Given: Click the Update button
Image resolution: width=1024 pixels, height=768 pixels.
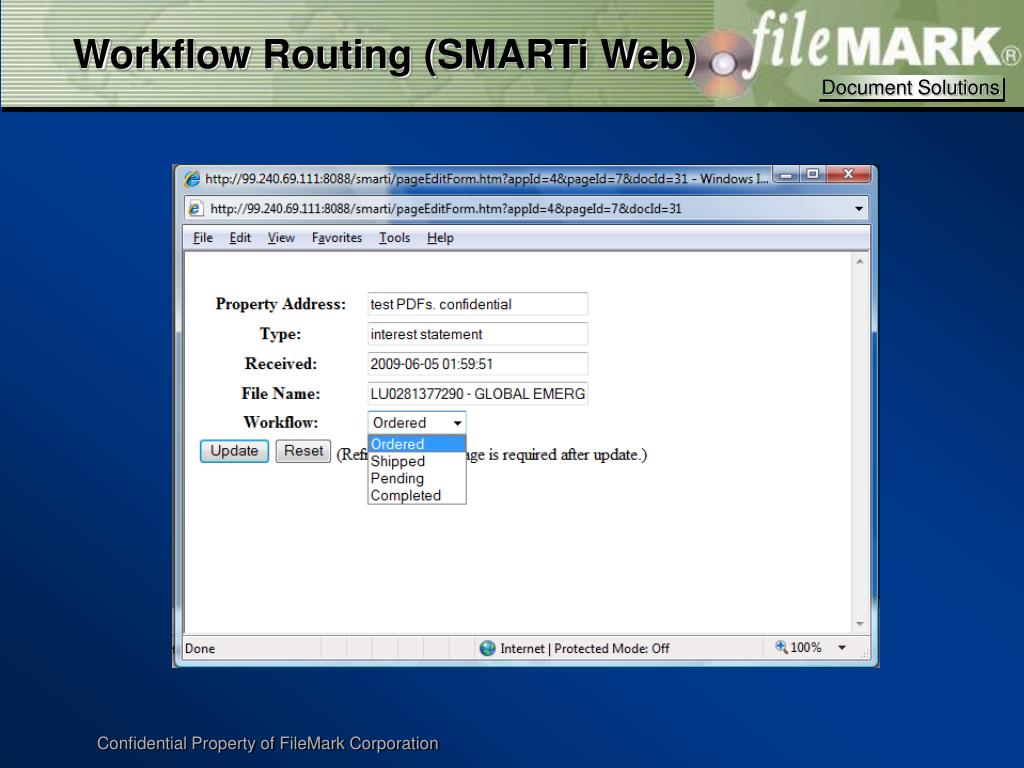Looking at the screenshot, I should pyautogui.click(x=234, y=451).
